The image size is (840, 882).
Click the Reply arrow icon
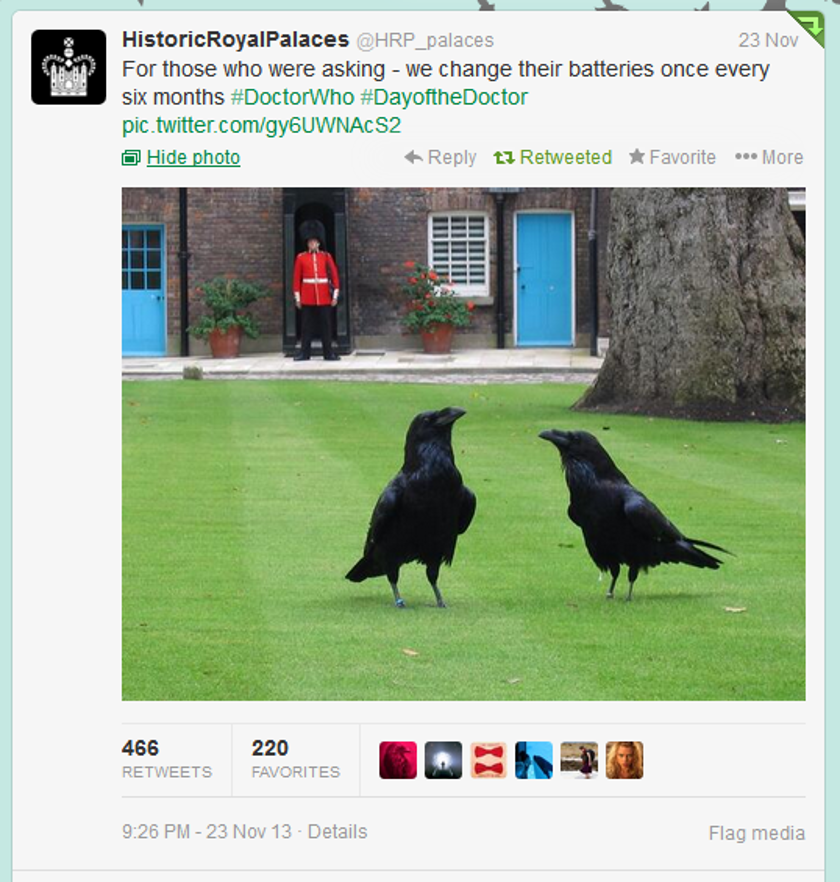click(x=414, y=157)
